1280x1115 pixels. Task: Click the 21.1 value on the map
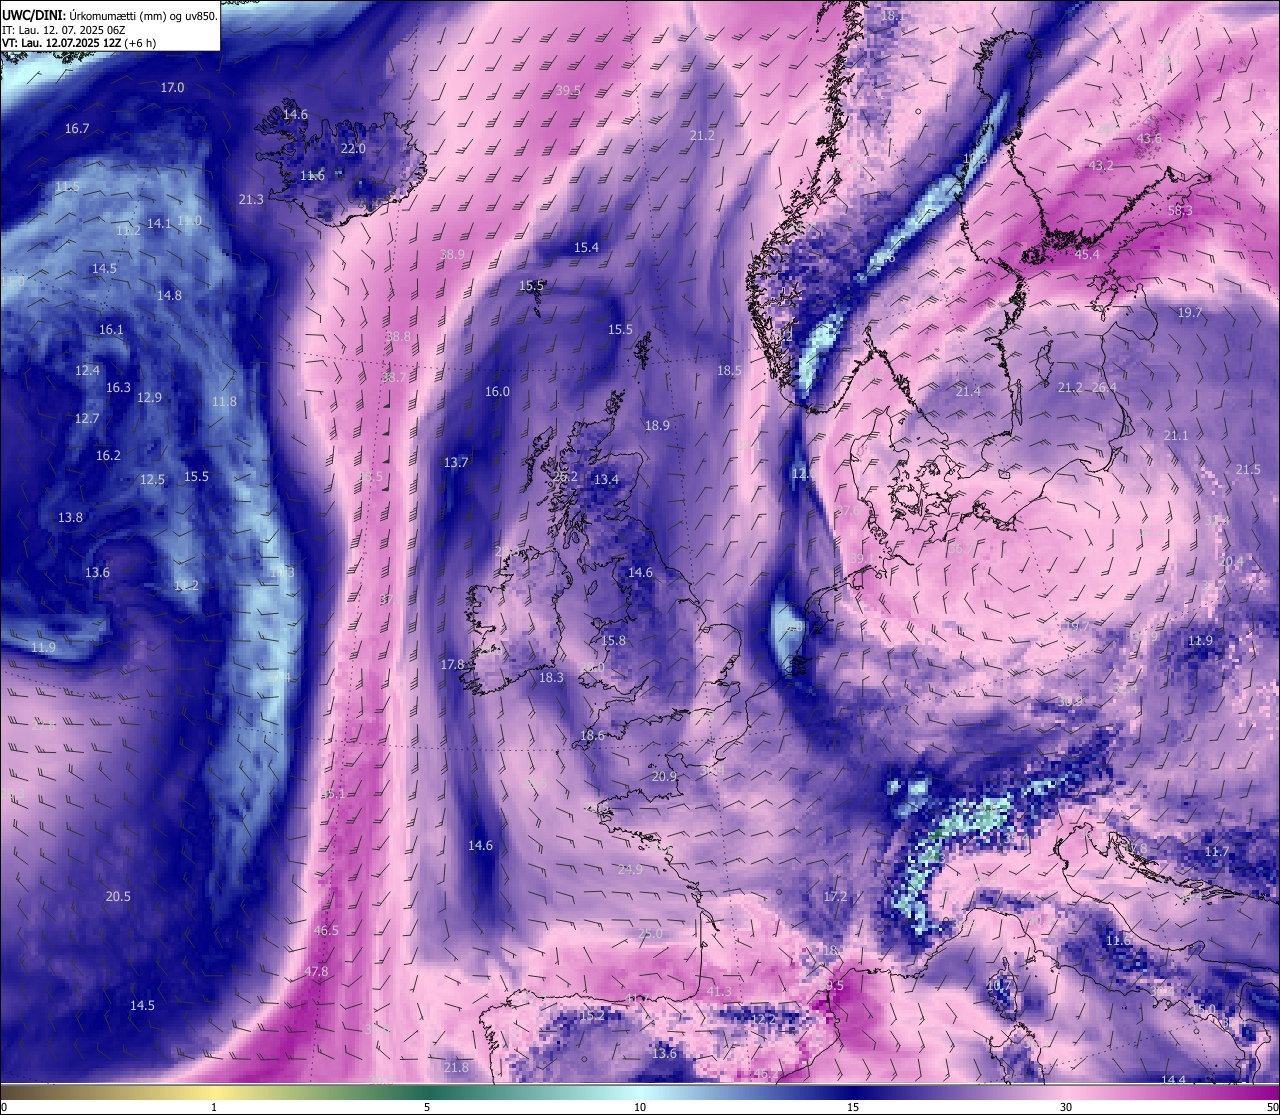click(x=1176, y=436)
